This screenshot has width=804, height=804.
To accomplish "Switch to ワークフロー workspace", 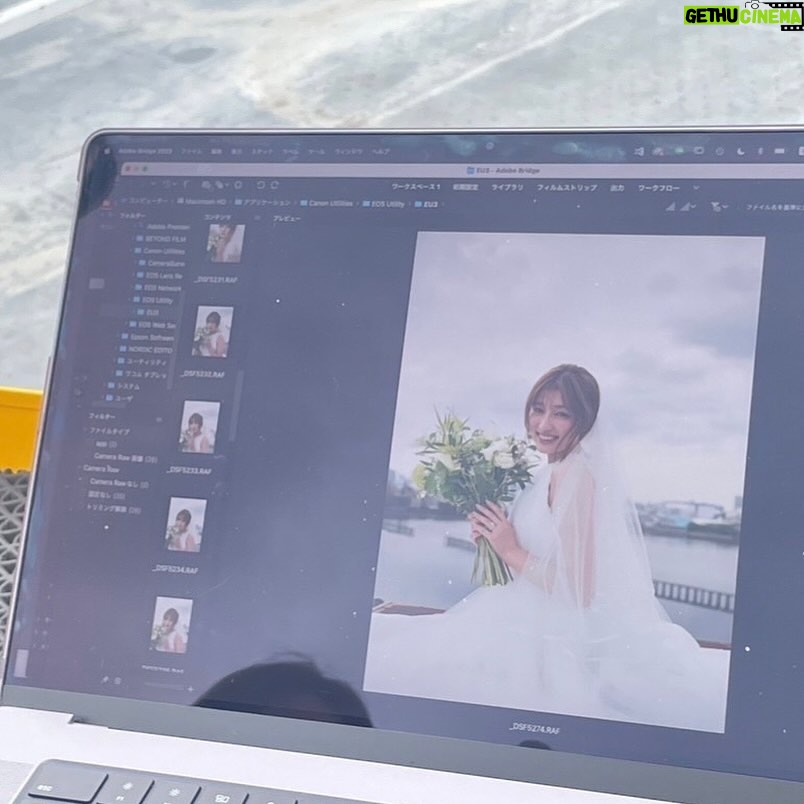I will [x=658, y=188].
